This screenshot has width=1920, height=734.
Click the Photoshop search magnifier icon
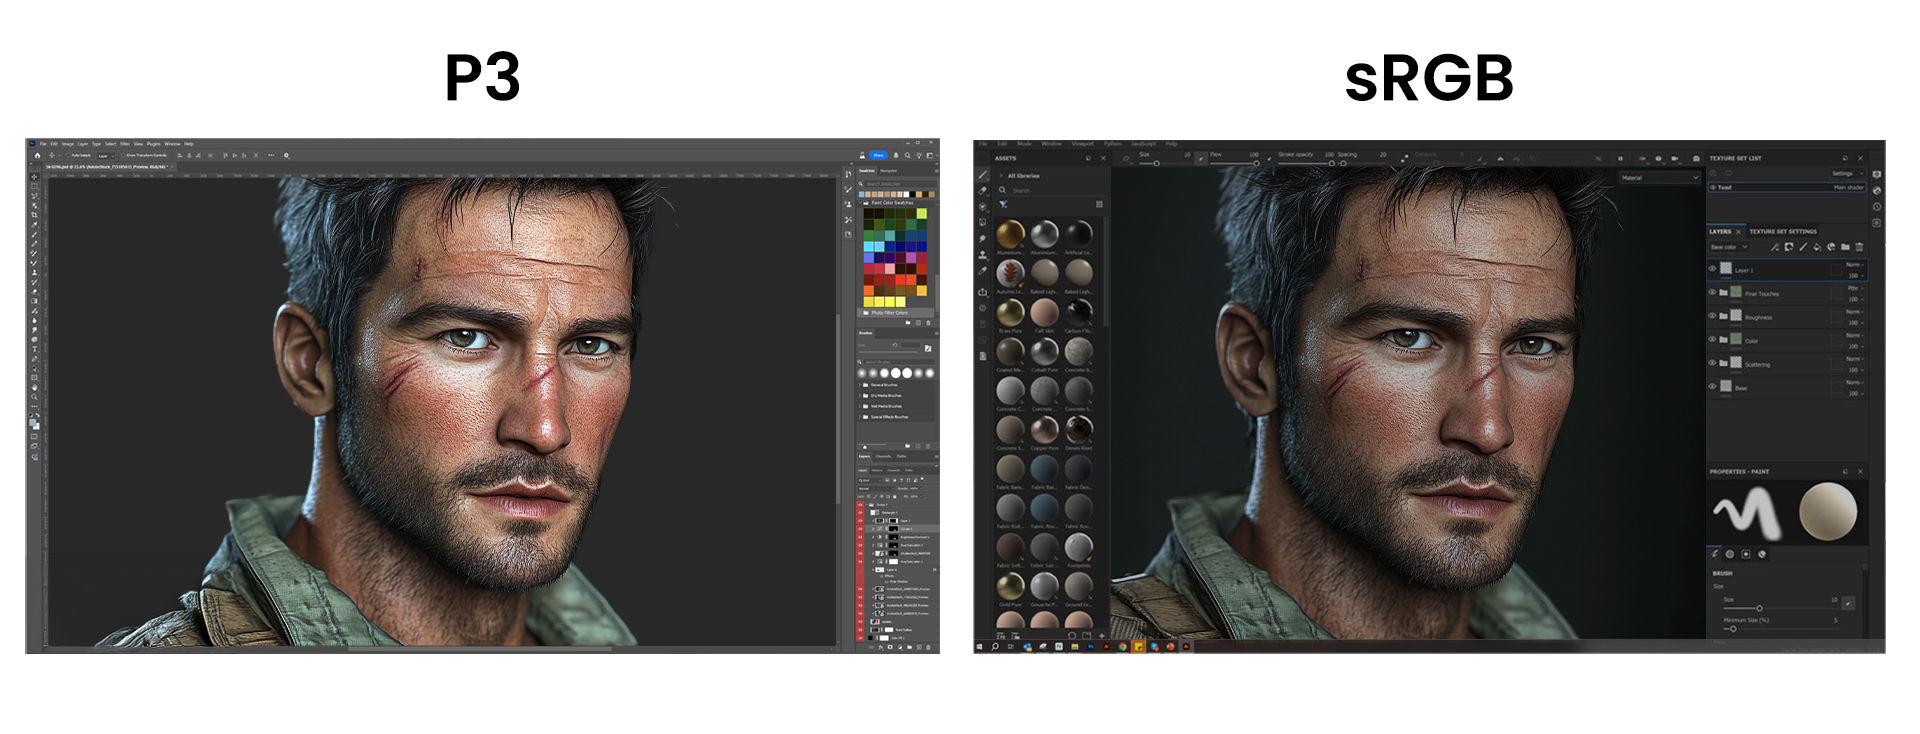coord(907,155)
